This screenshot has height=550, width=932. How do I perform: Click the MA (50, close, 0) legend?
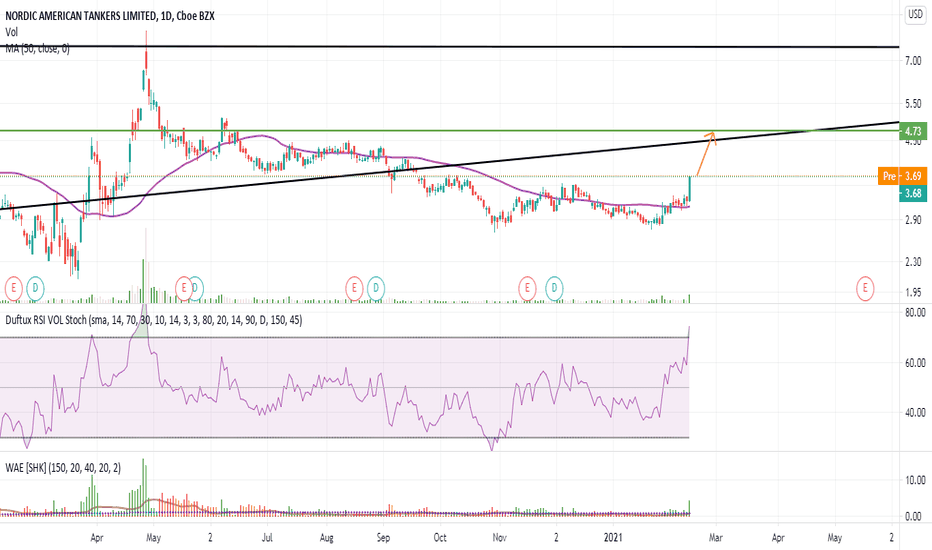[37, 49]
